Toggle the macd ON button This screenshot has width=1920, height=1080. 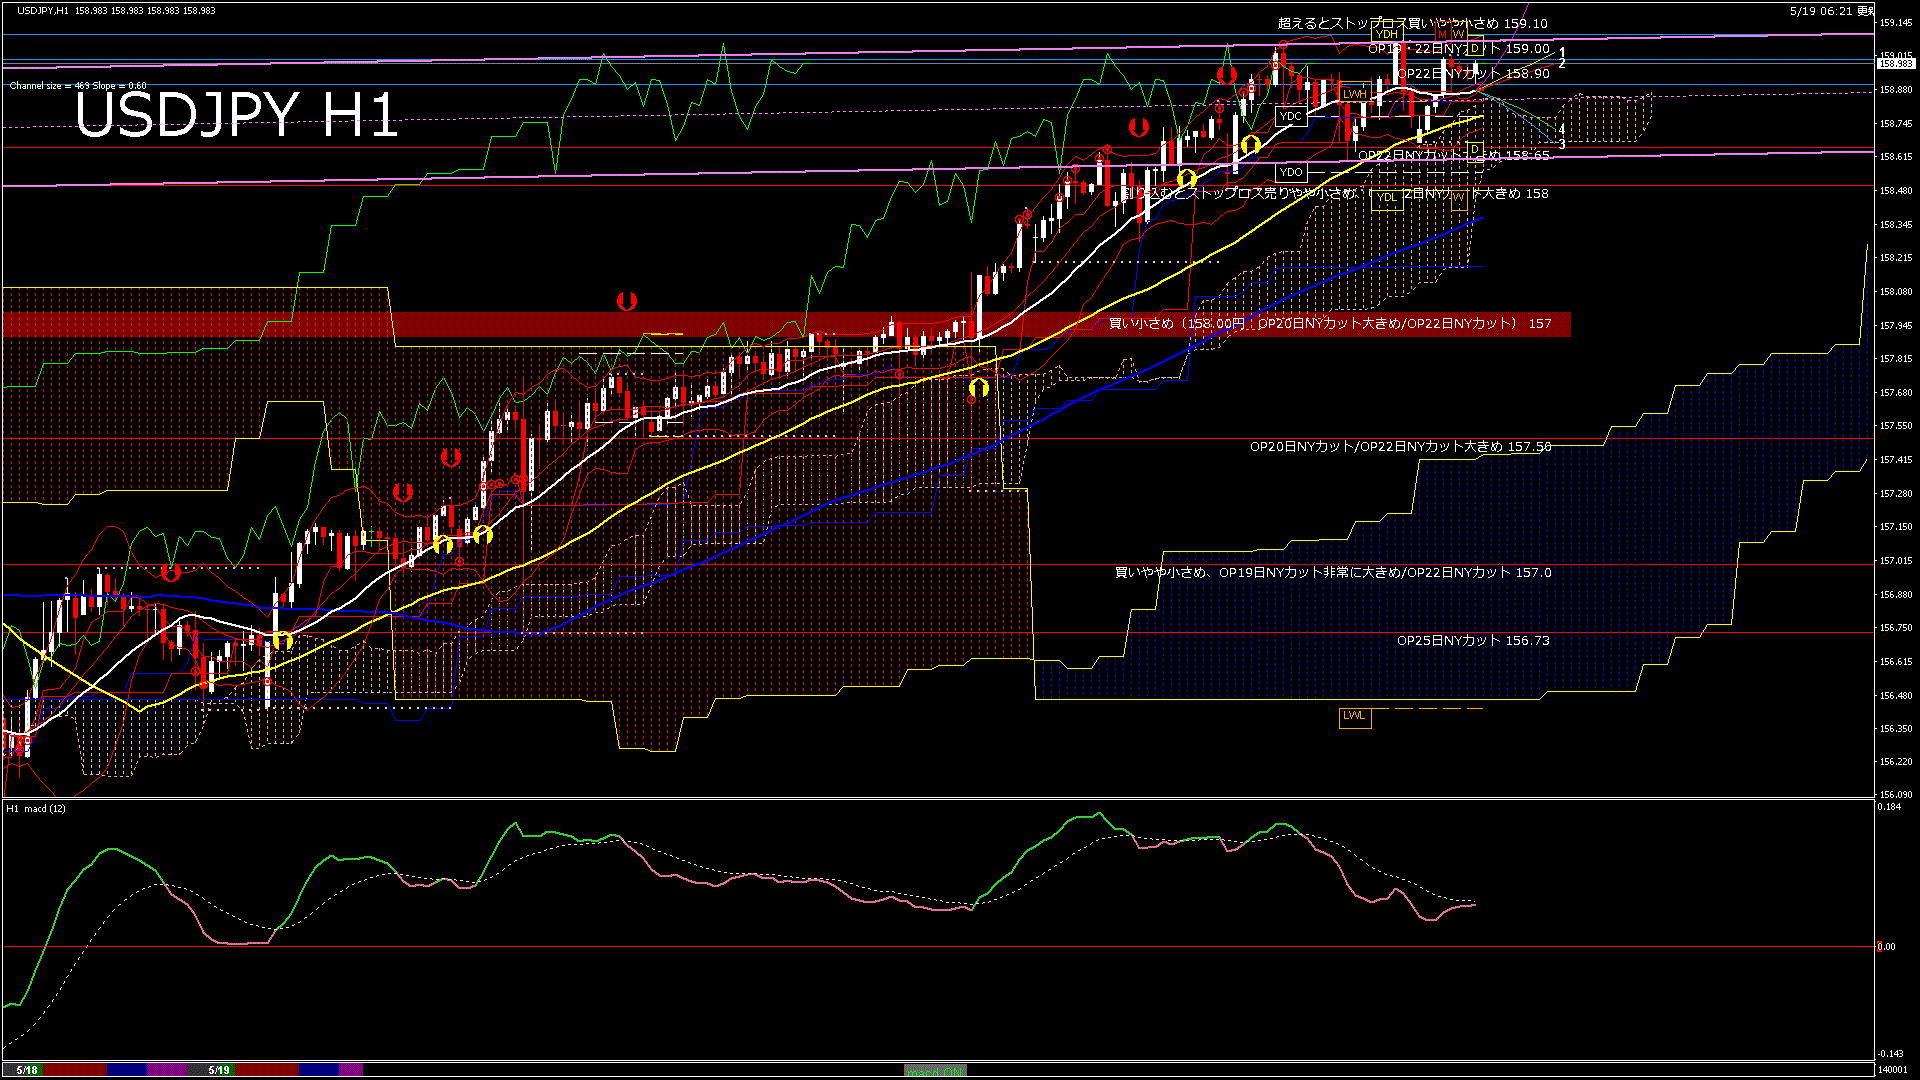[935, 1070]
